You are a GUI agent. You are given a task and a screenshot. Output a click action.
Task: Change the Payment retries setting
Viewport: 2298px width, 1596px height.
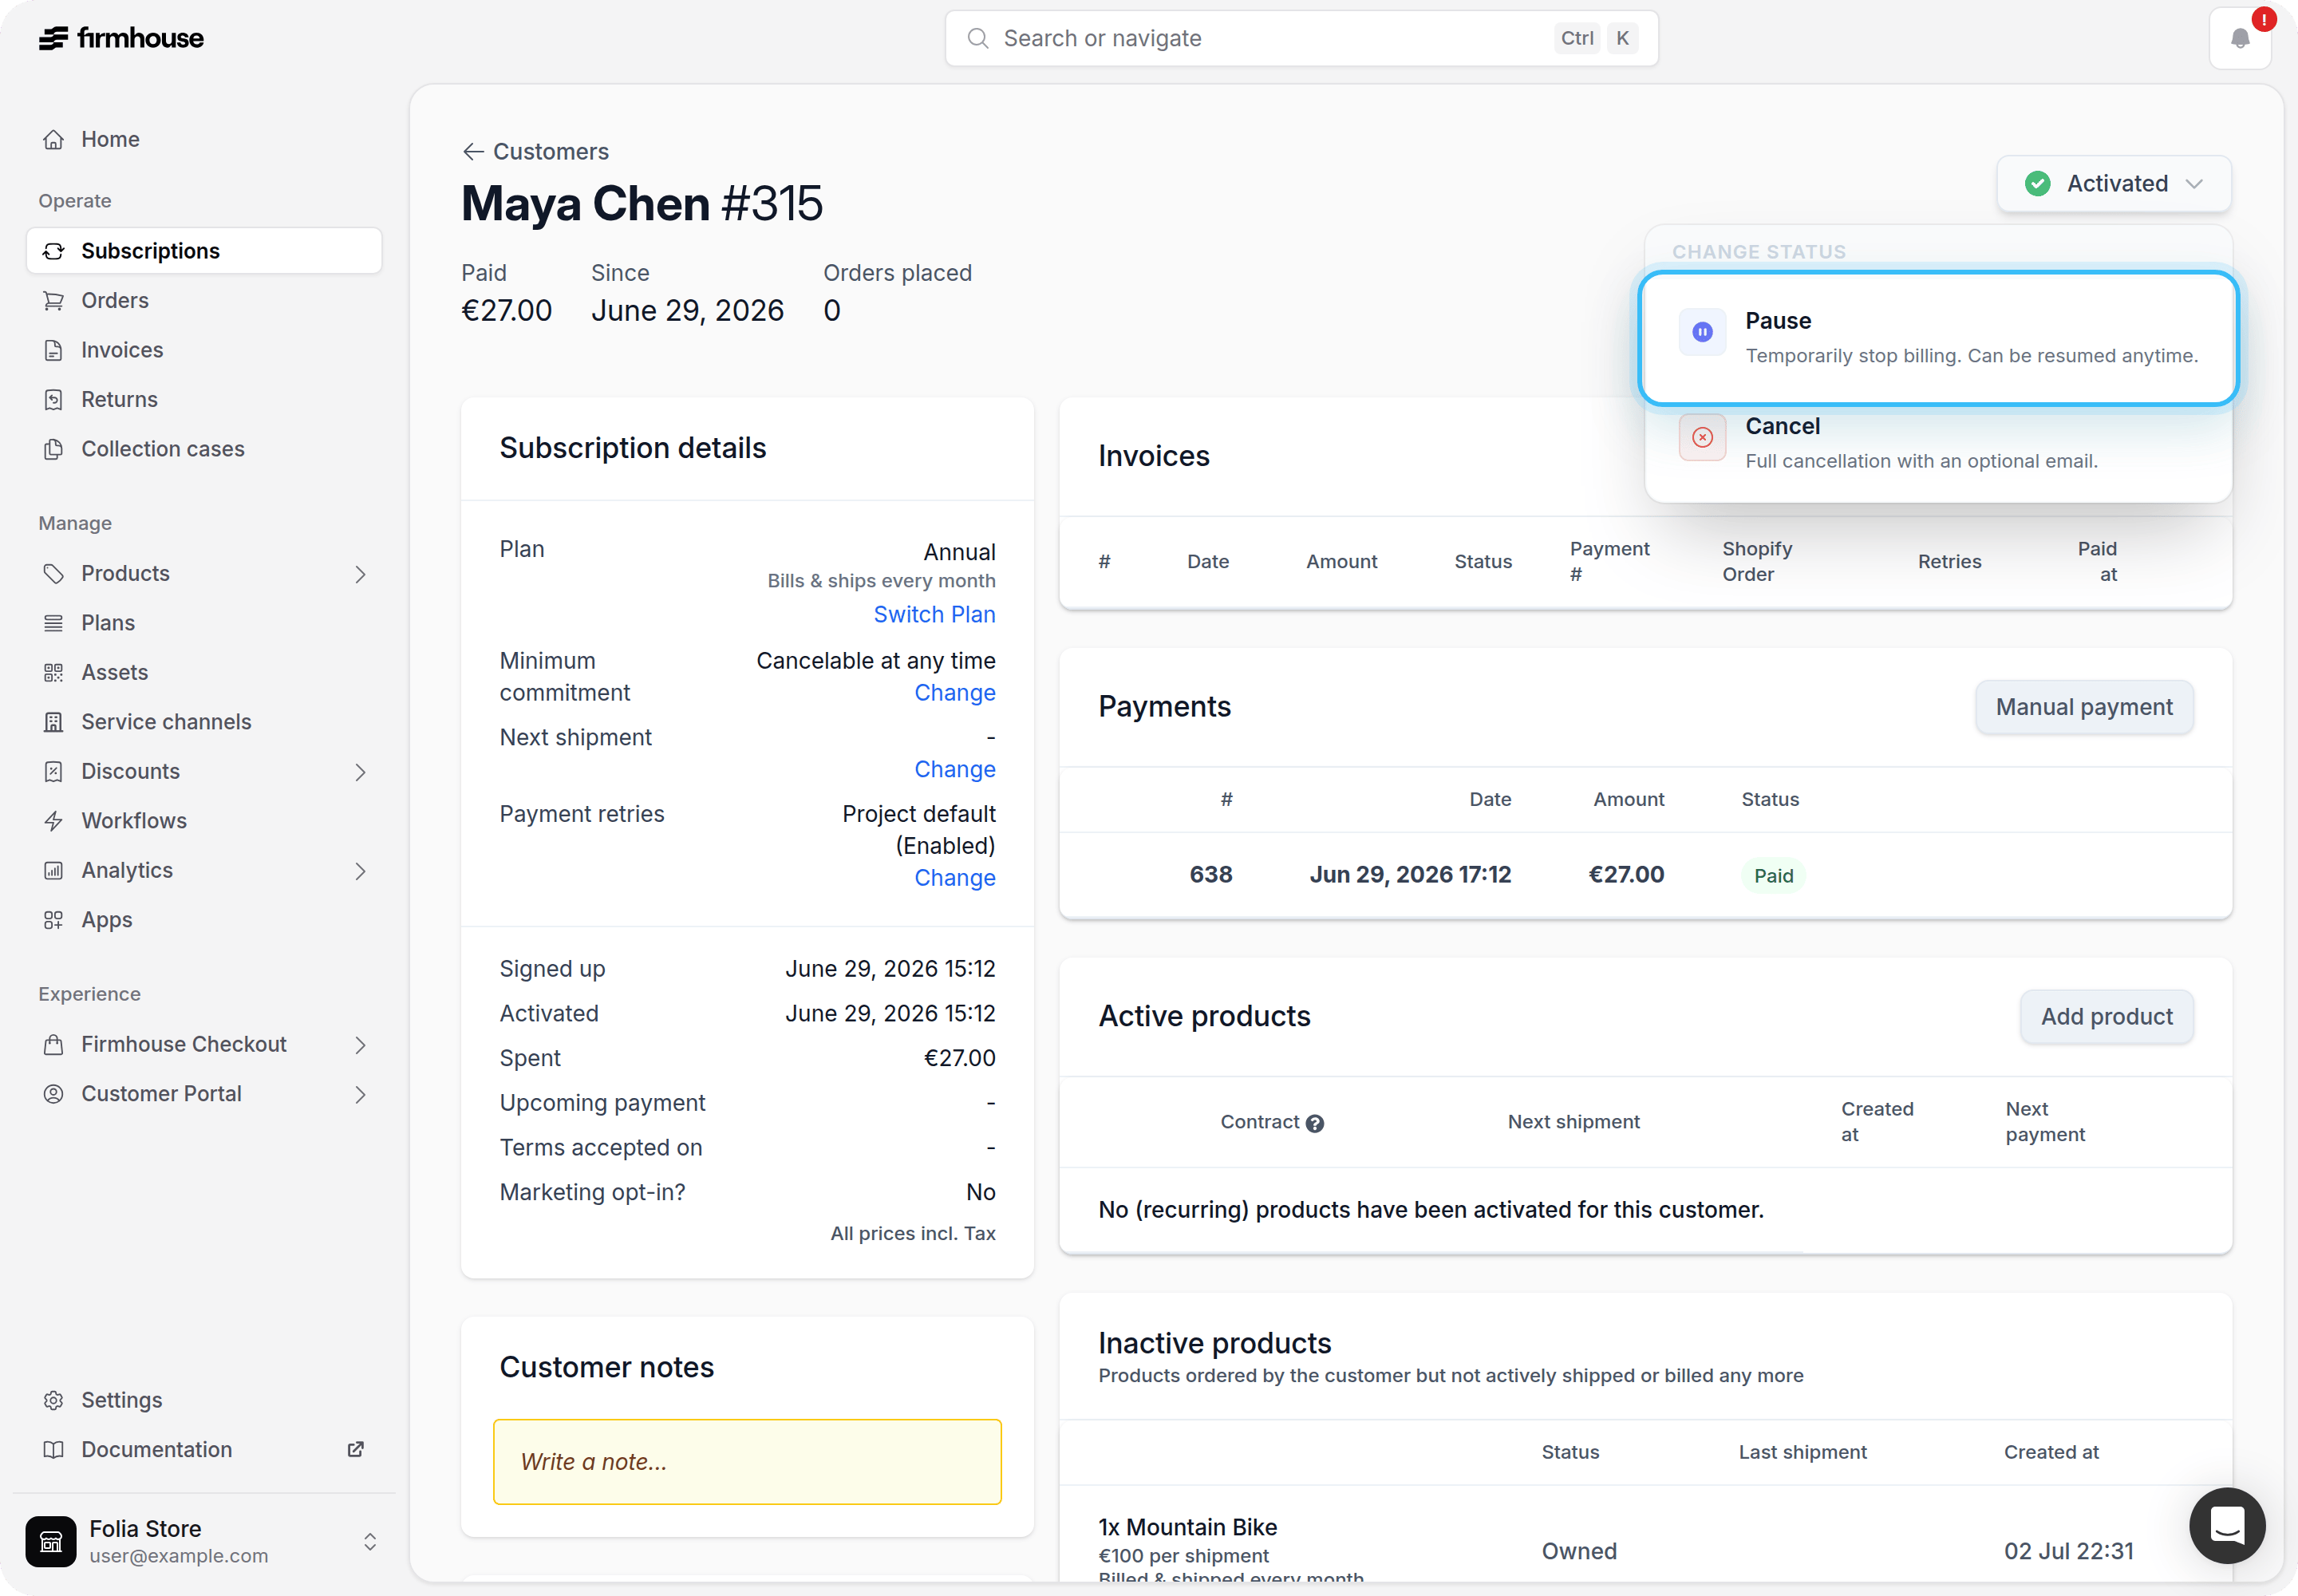[954, 878]
